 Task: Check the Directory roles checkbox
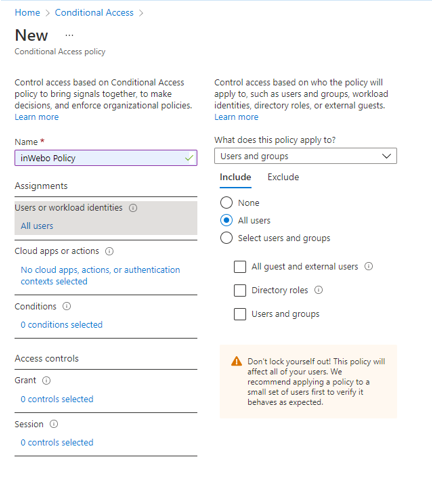240,290
